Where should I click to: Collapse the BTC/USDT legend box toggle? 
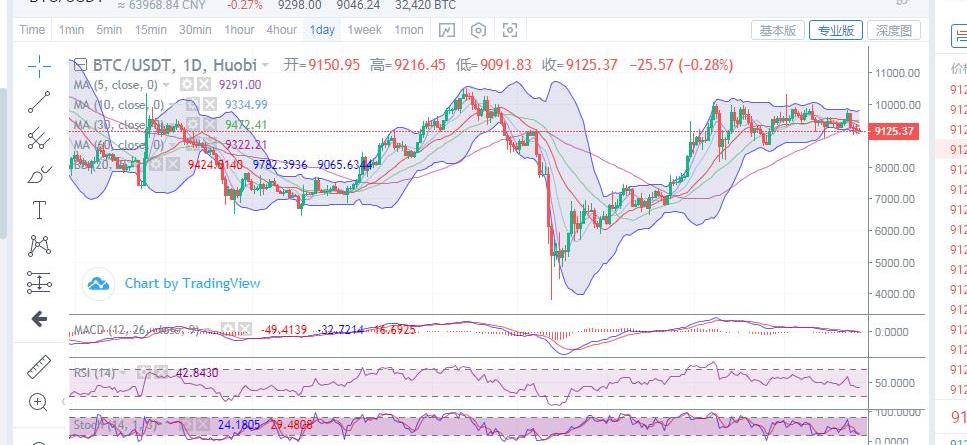(x=80, y=65)
